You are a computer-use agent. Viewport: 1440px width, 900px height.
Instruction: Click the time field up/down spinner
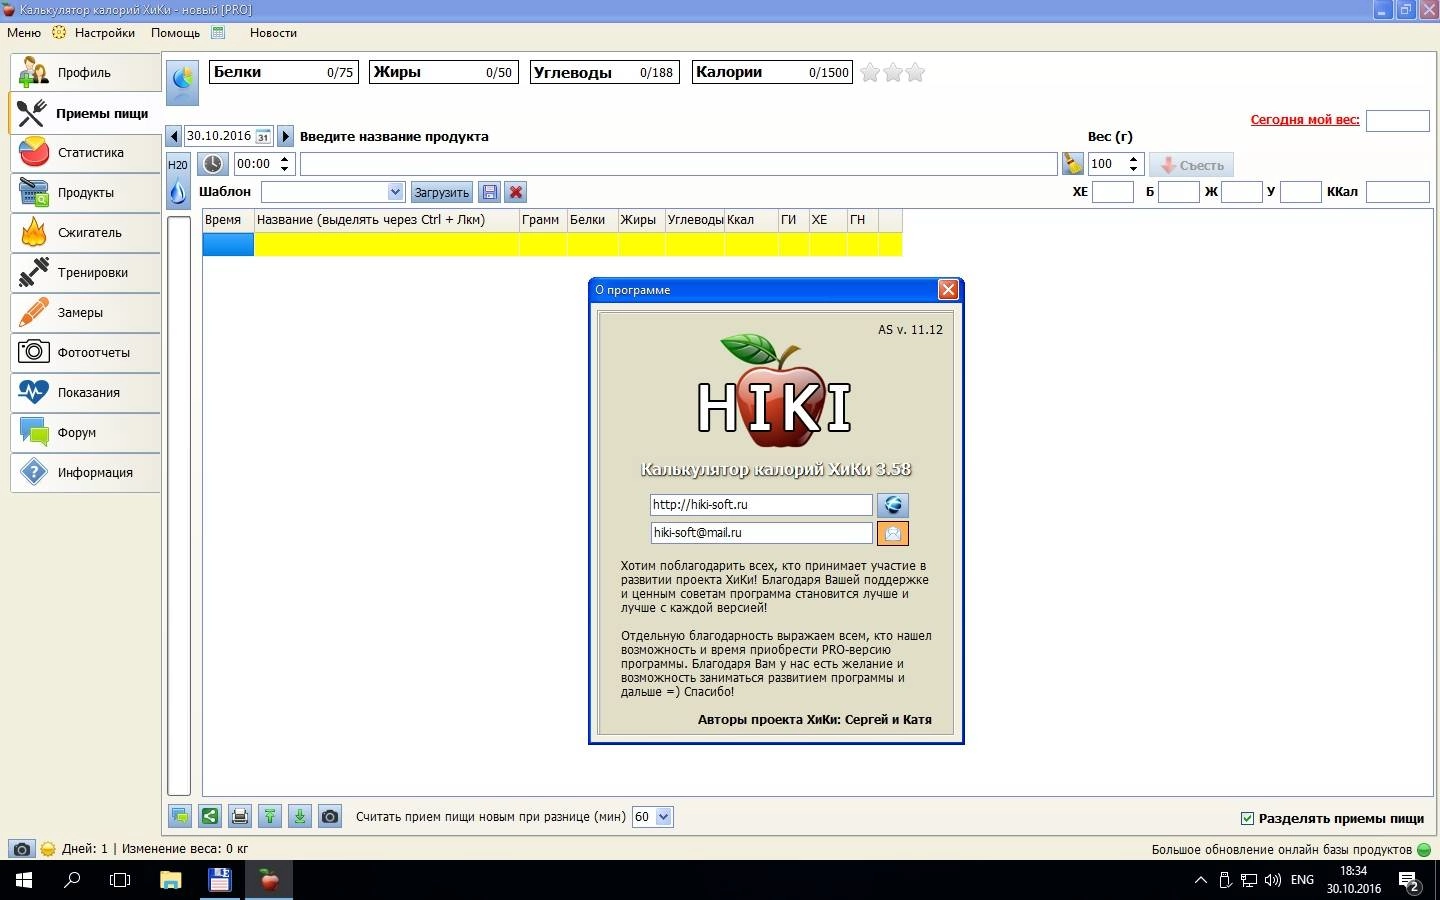click(285, 164)
